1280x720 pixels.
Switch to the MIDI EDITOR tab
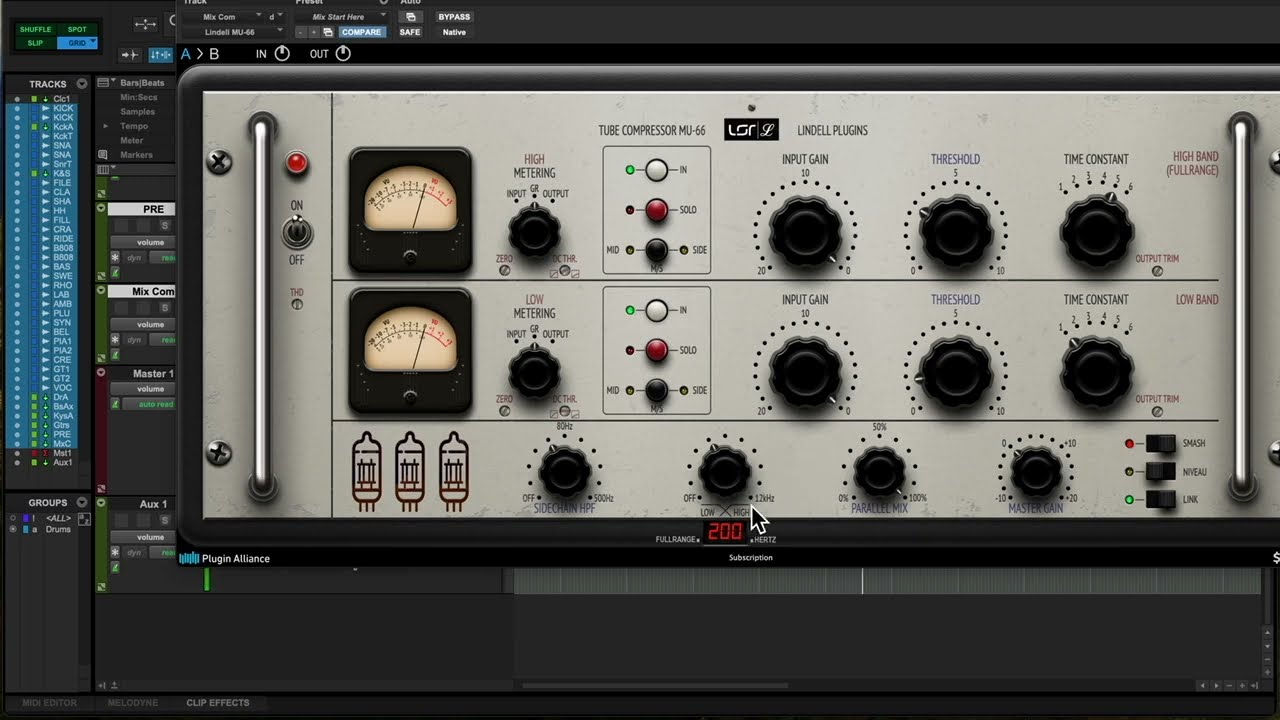[50, 703]
